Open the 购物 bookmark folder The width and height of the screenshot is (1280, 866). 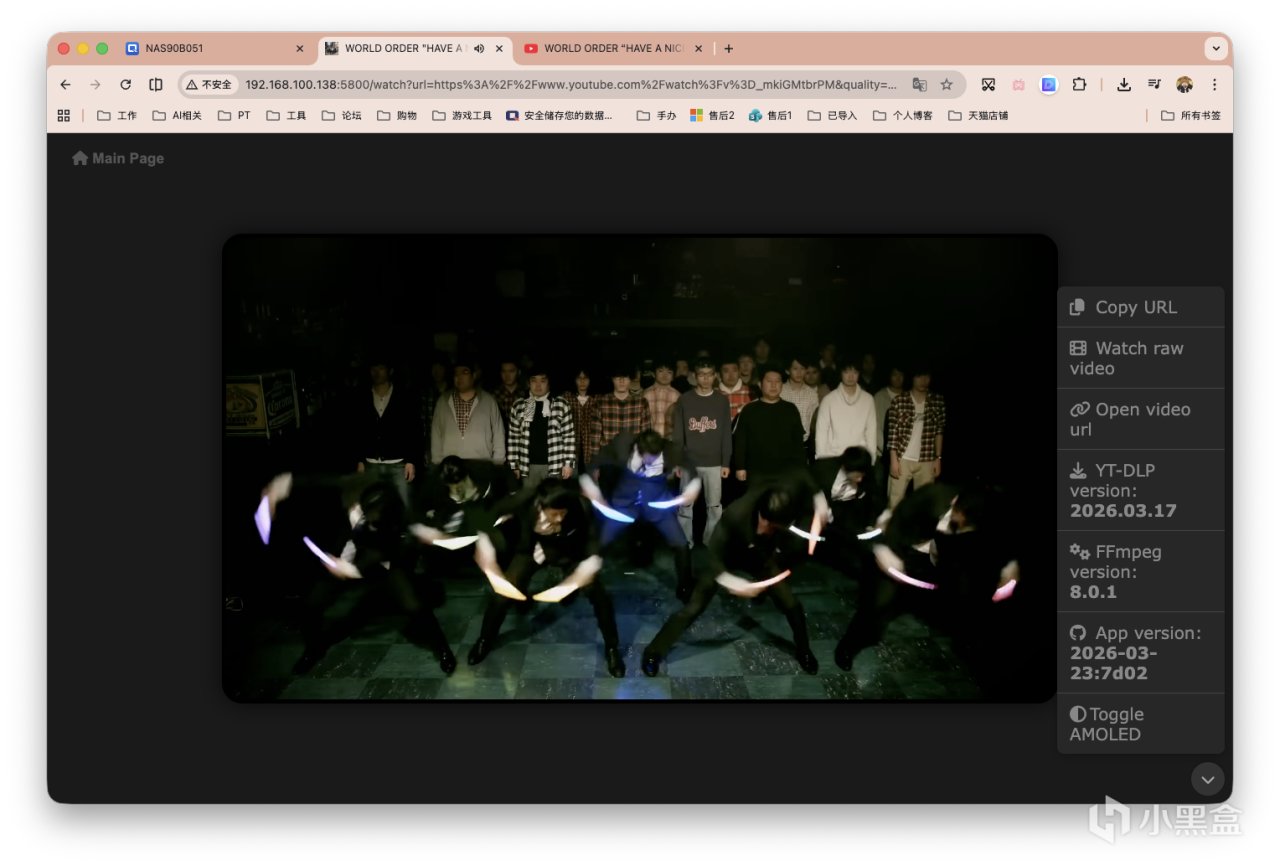[397, 115]
